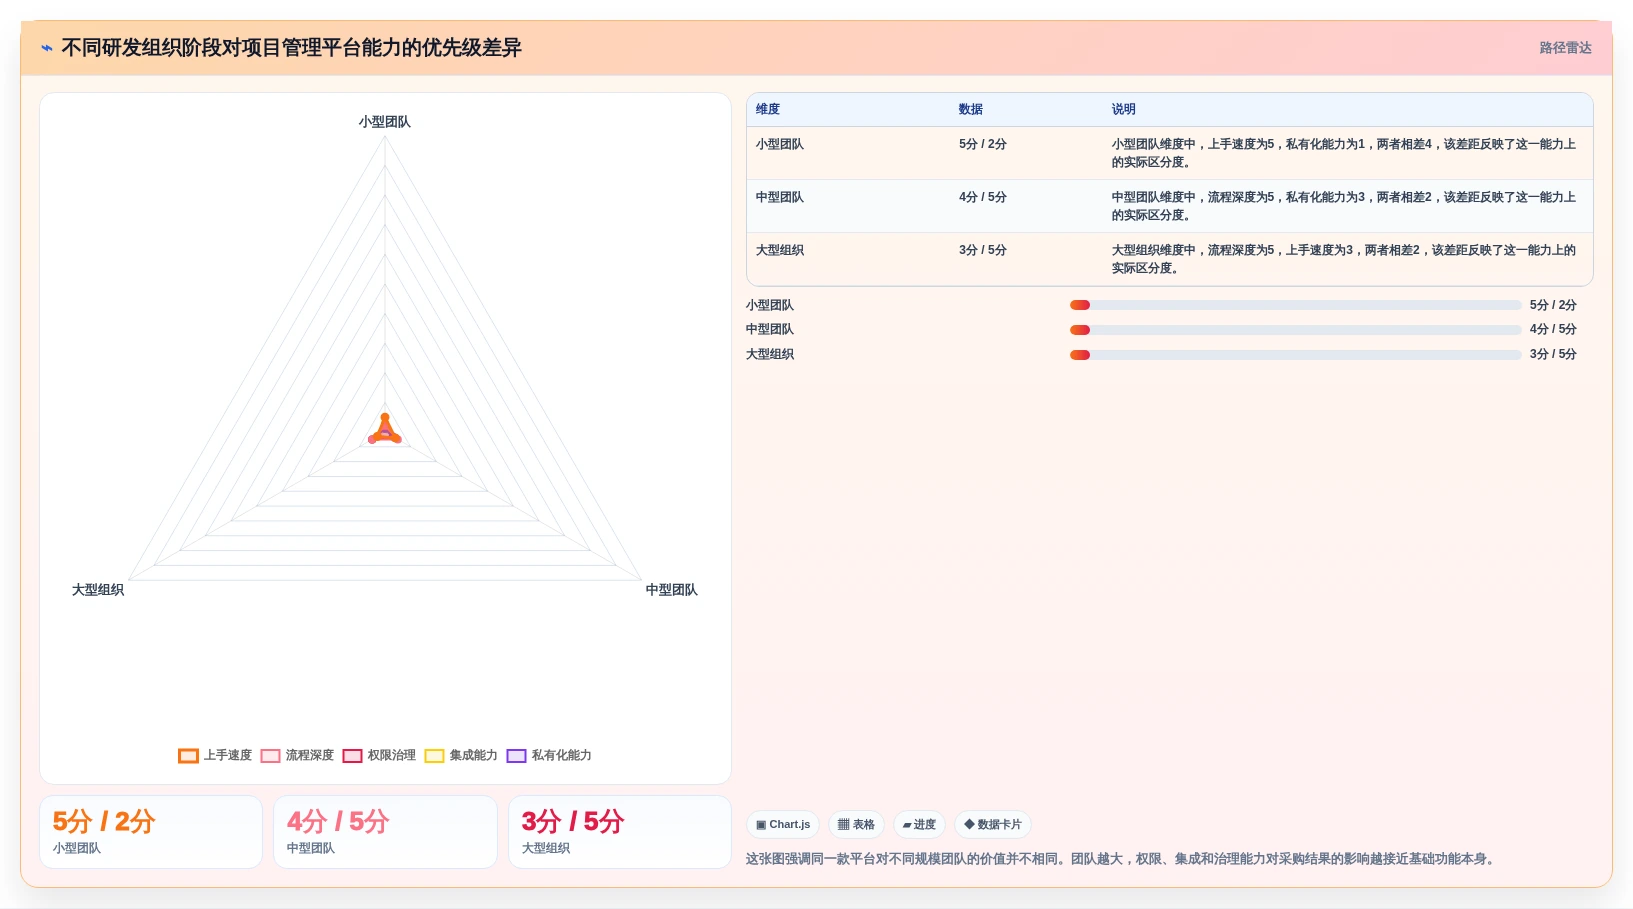This screenshot has width=1633, height=909.
Task: Click the 3分 / 5分 value after progress bar
Action: 1553,354
